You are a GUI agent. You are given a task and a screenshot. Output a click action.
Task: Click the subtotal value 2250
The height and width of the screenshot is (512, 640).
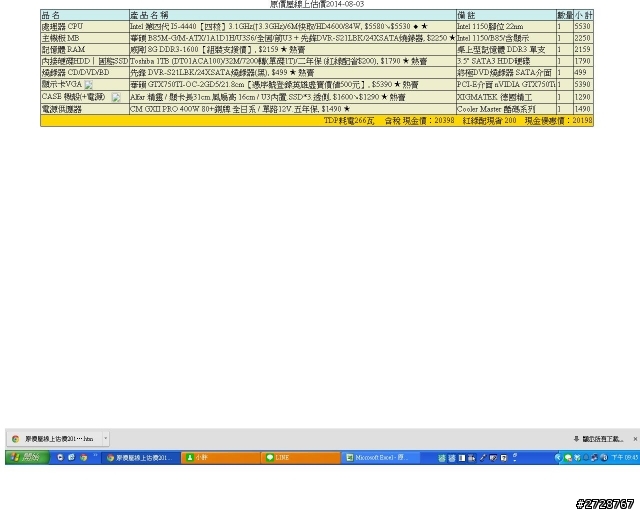tap(582, 38)
